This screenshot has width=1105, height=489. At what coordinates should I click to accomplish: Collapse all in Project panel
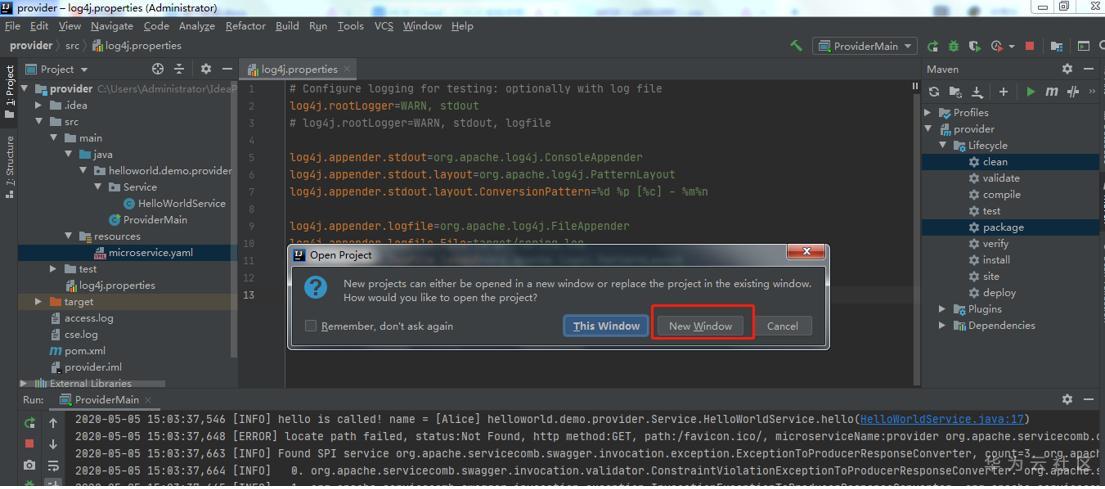tap(179, 69)
